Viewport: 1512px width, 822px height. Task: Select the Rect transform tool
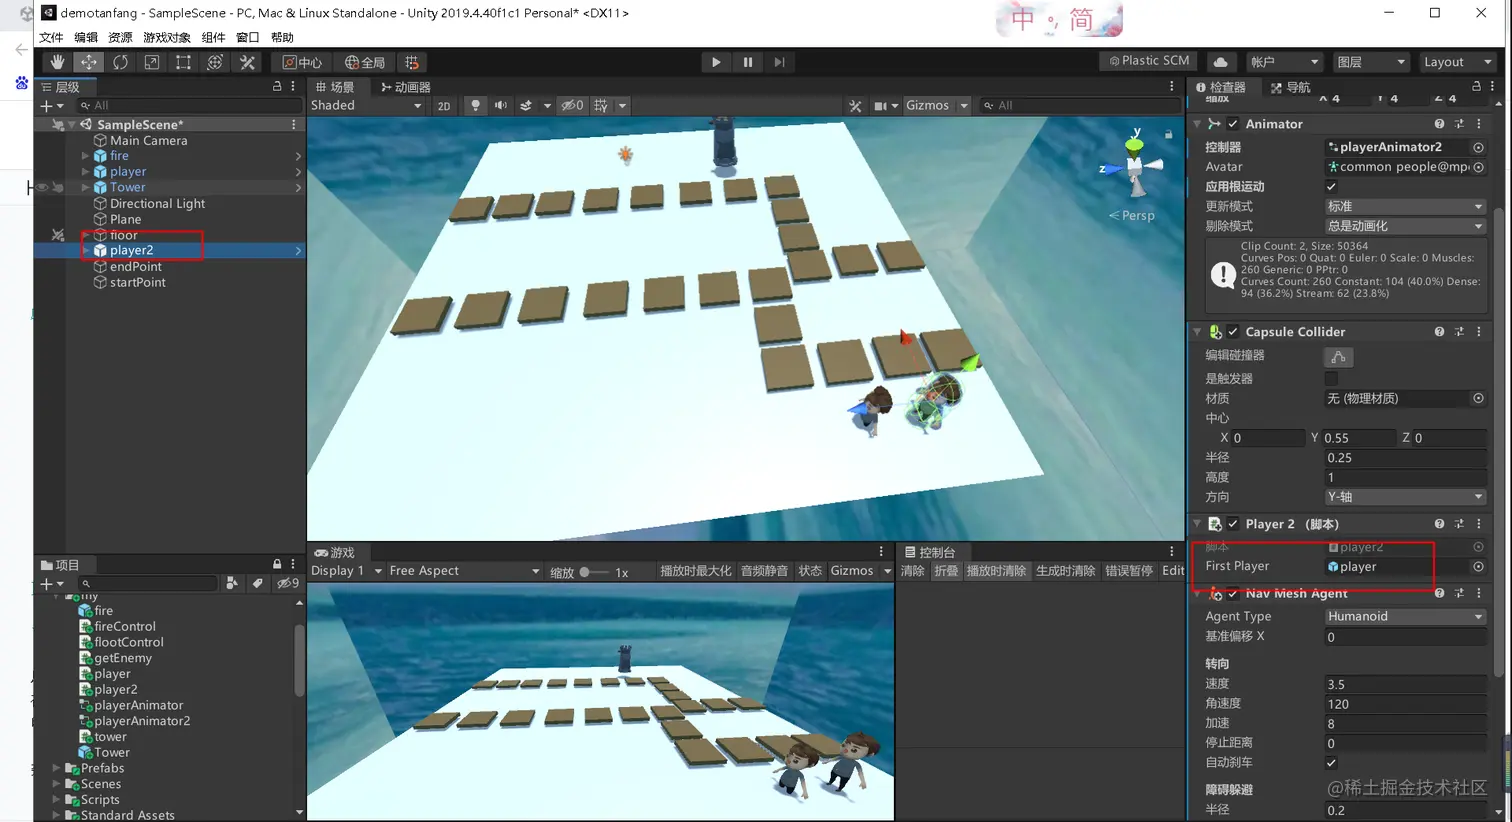(x=183, y=62)
